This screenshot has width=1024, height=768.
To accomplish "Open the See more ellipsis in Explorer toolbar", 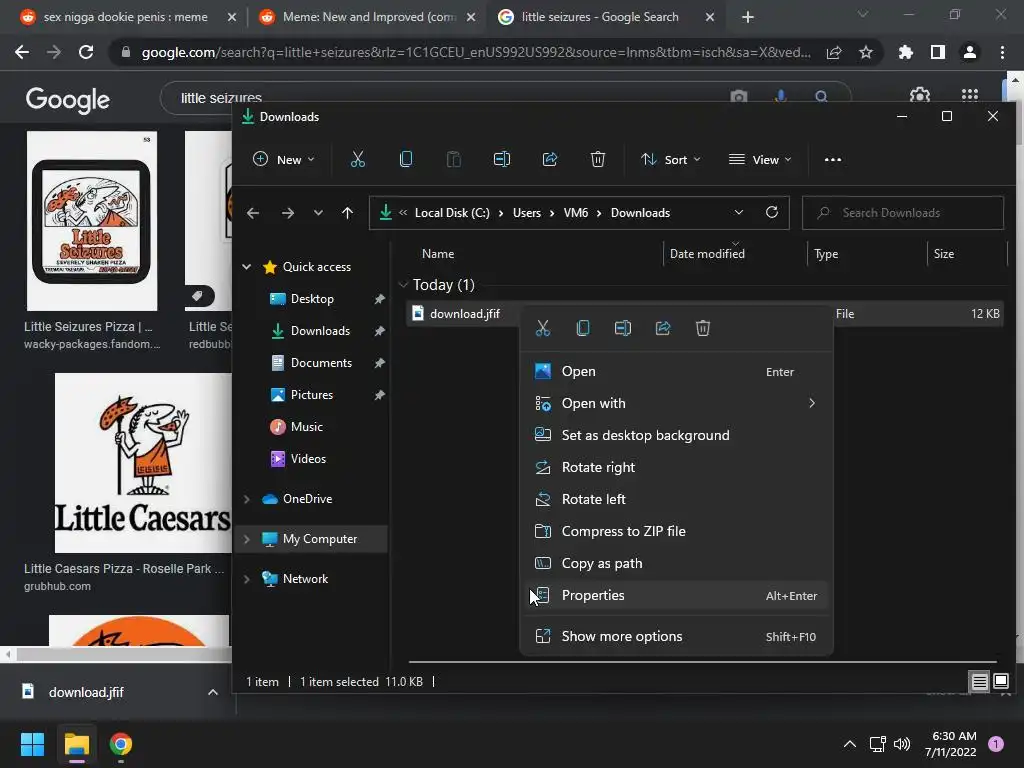I will click(x=833, y=159).
